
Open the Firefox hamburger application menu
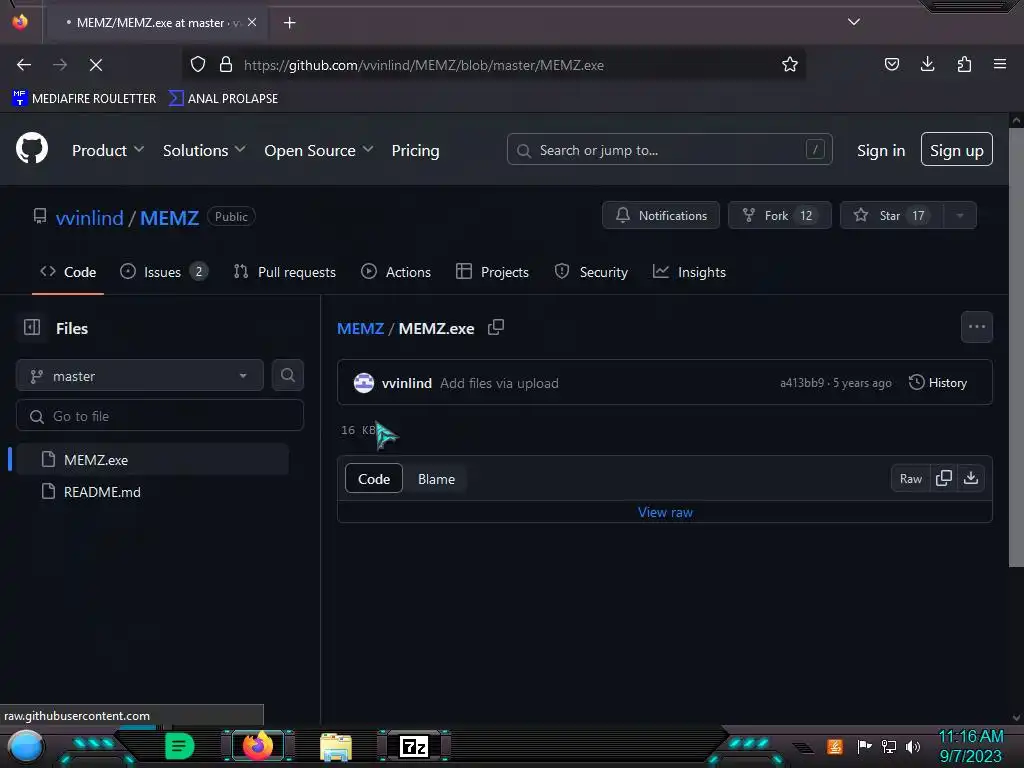pos(999,64)
